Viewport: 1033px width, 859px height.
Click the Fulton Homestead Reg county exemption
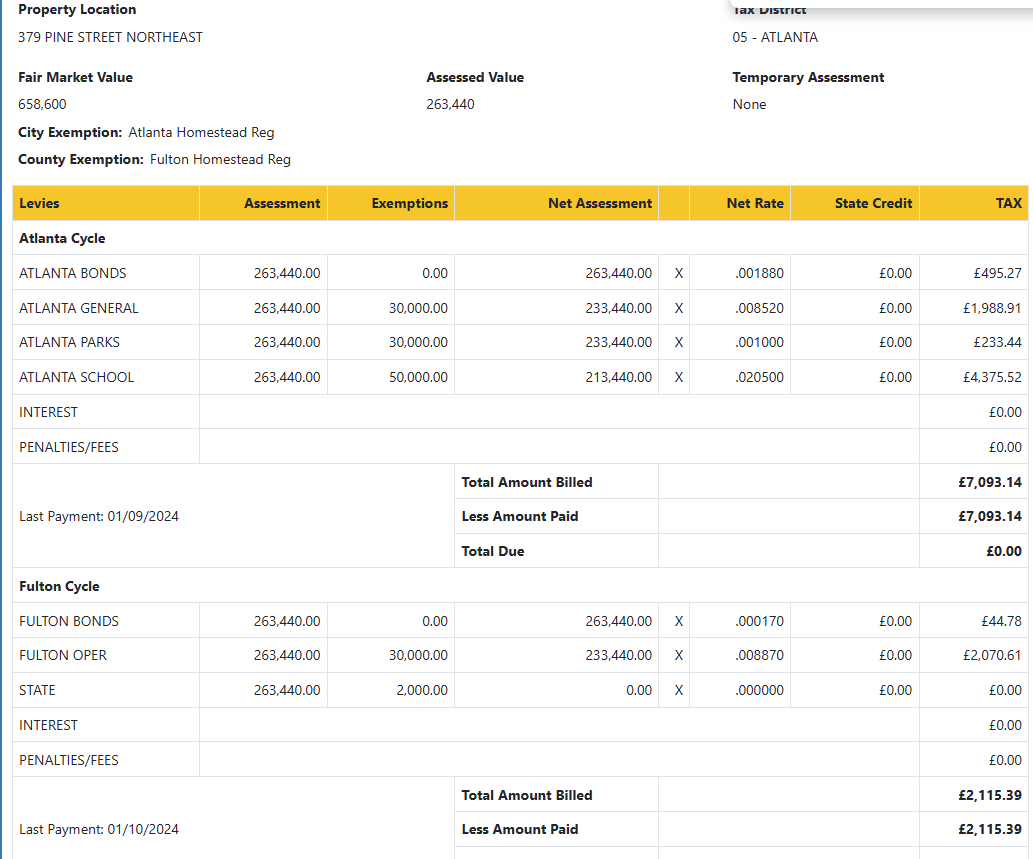pyautogui.click(x=220, y=159)
